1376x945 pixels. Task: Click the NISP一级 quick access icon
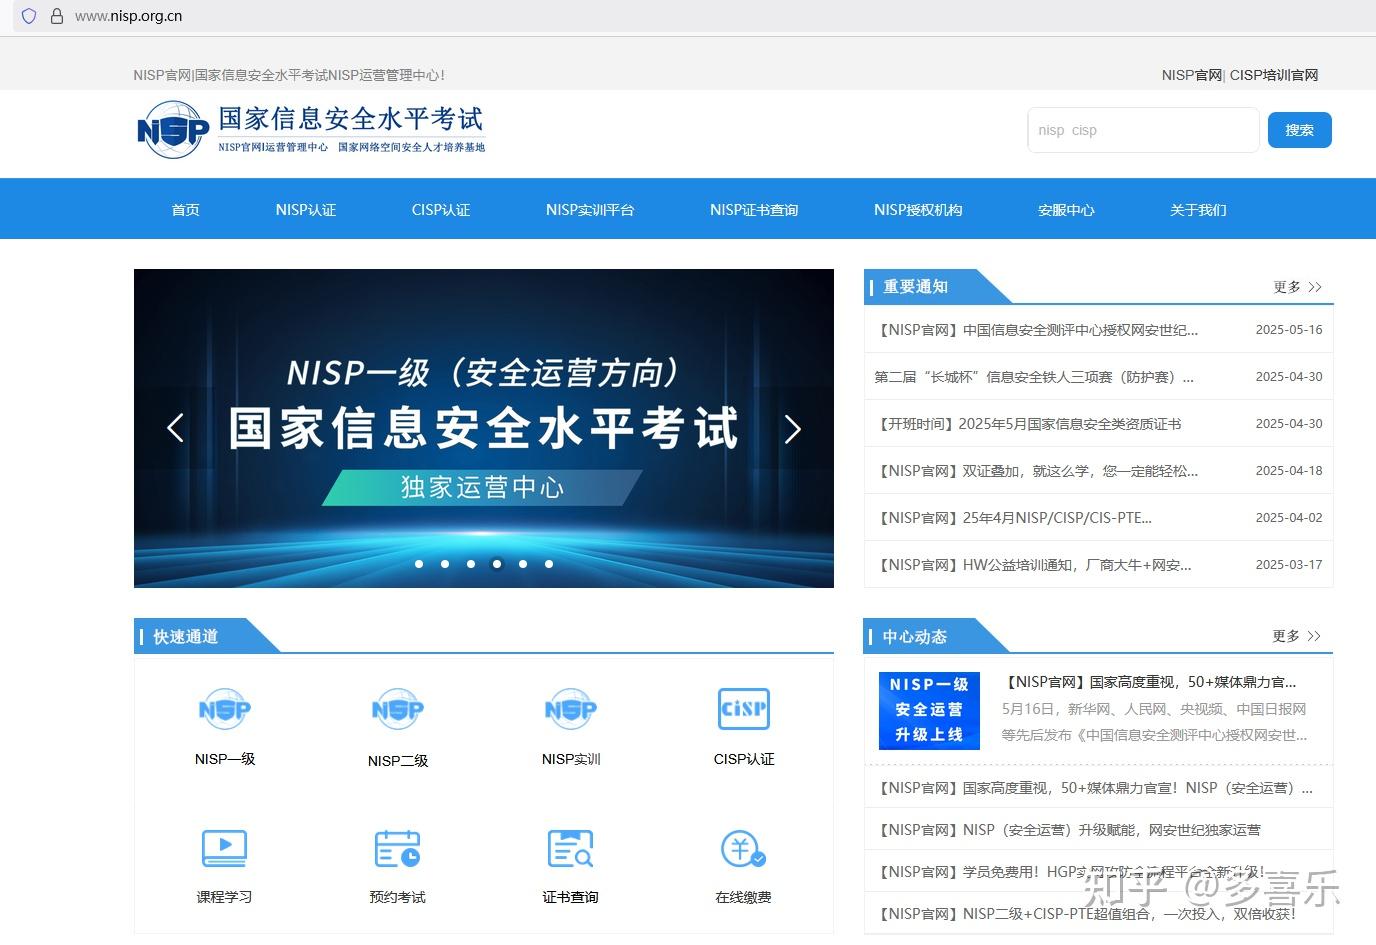pos(225,709)
